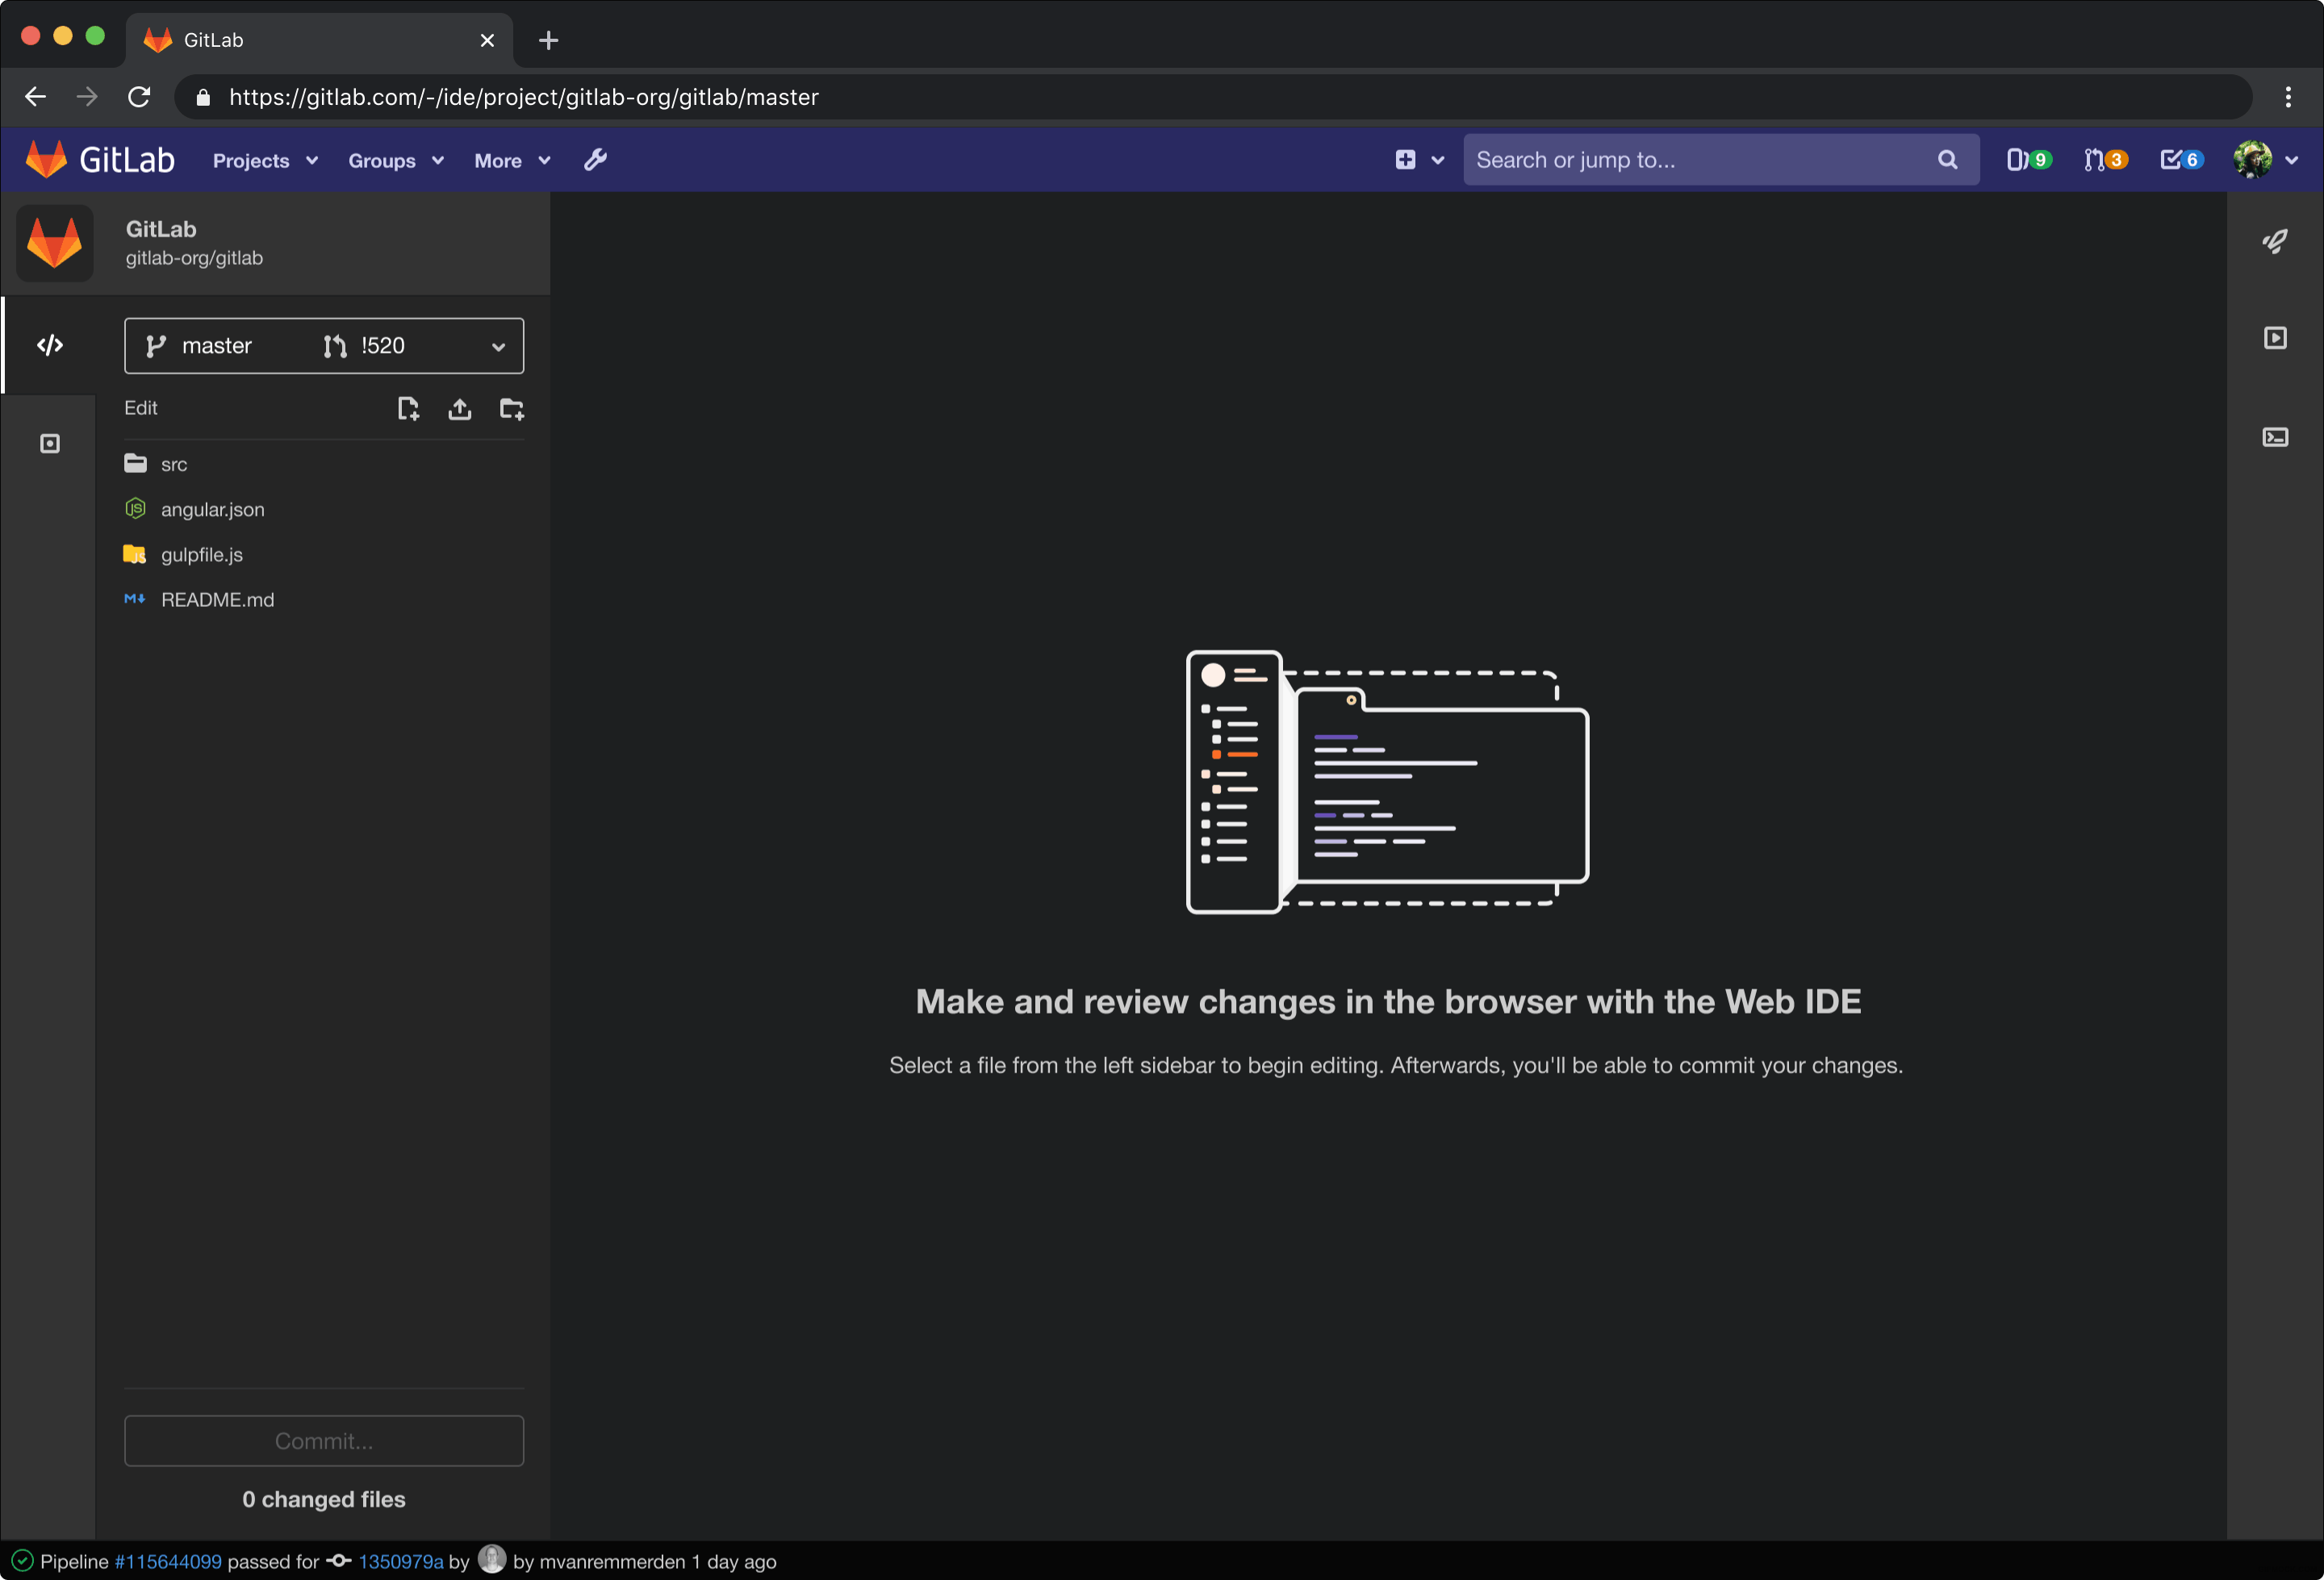Click the commit link 1350979a
Screen dimensions: 2324x1580
400,1561
